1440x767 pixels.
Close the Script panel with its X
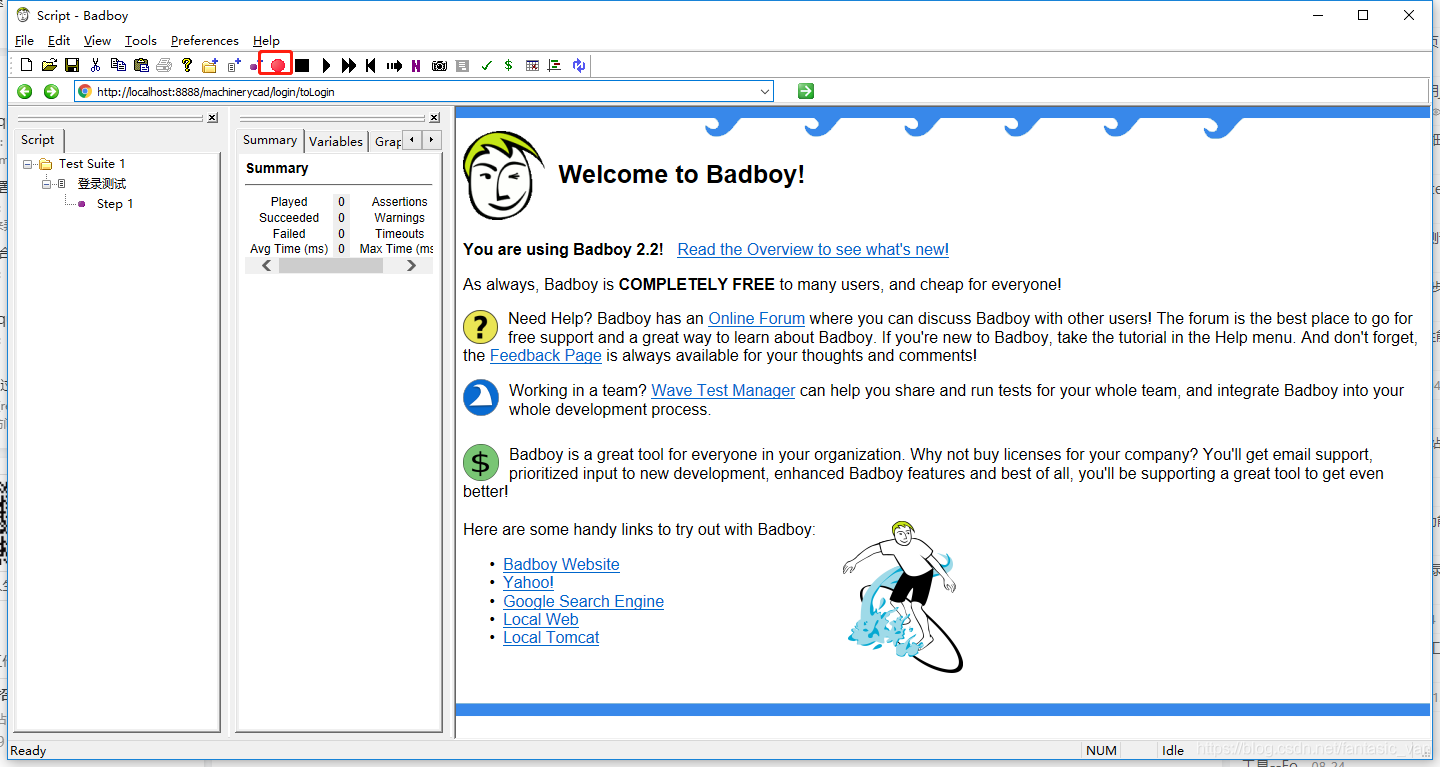click(x=212, y=118)
